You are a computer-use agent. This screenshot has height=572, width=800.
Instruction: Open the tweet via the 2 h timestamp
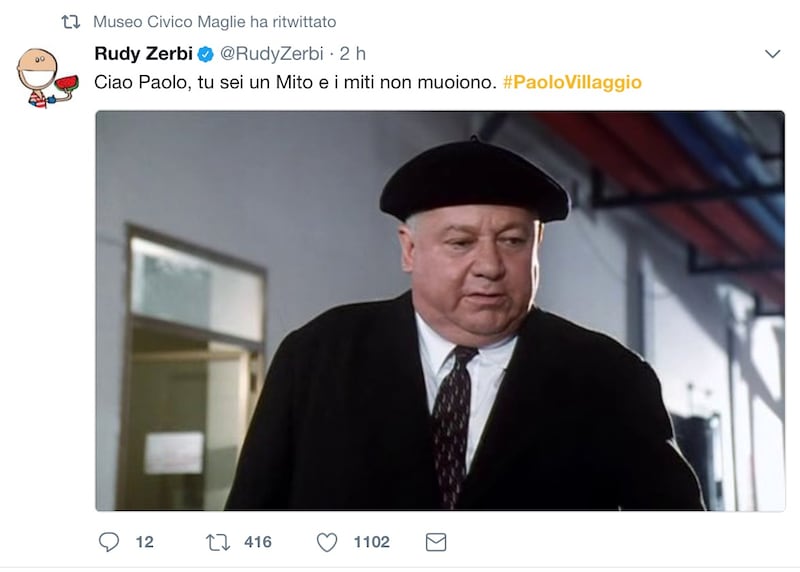tap(353, 54)
